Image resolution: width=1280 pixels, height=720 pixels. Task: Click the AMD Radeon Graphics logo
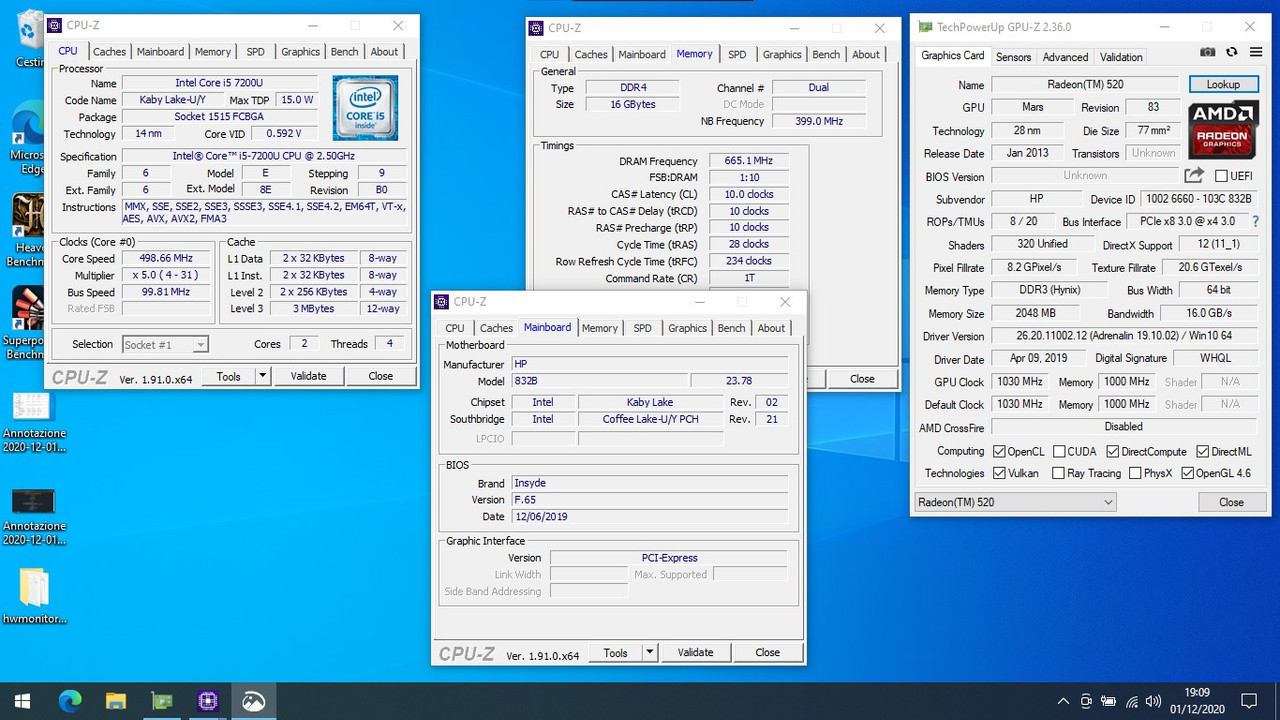click(x=1222, y=128)
